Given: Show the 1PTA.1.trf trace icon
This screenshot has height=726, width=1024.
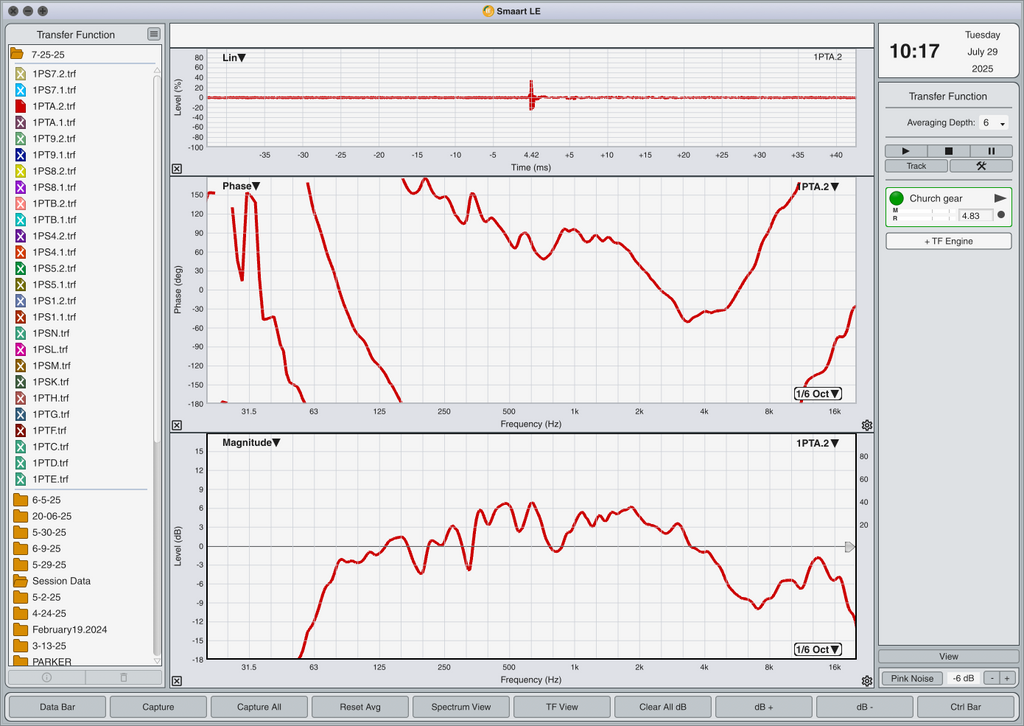Looking at the screenshot, I should [20, 122].
